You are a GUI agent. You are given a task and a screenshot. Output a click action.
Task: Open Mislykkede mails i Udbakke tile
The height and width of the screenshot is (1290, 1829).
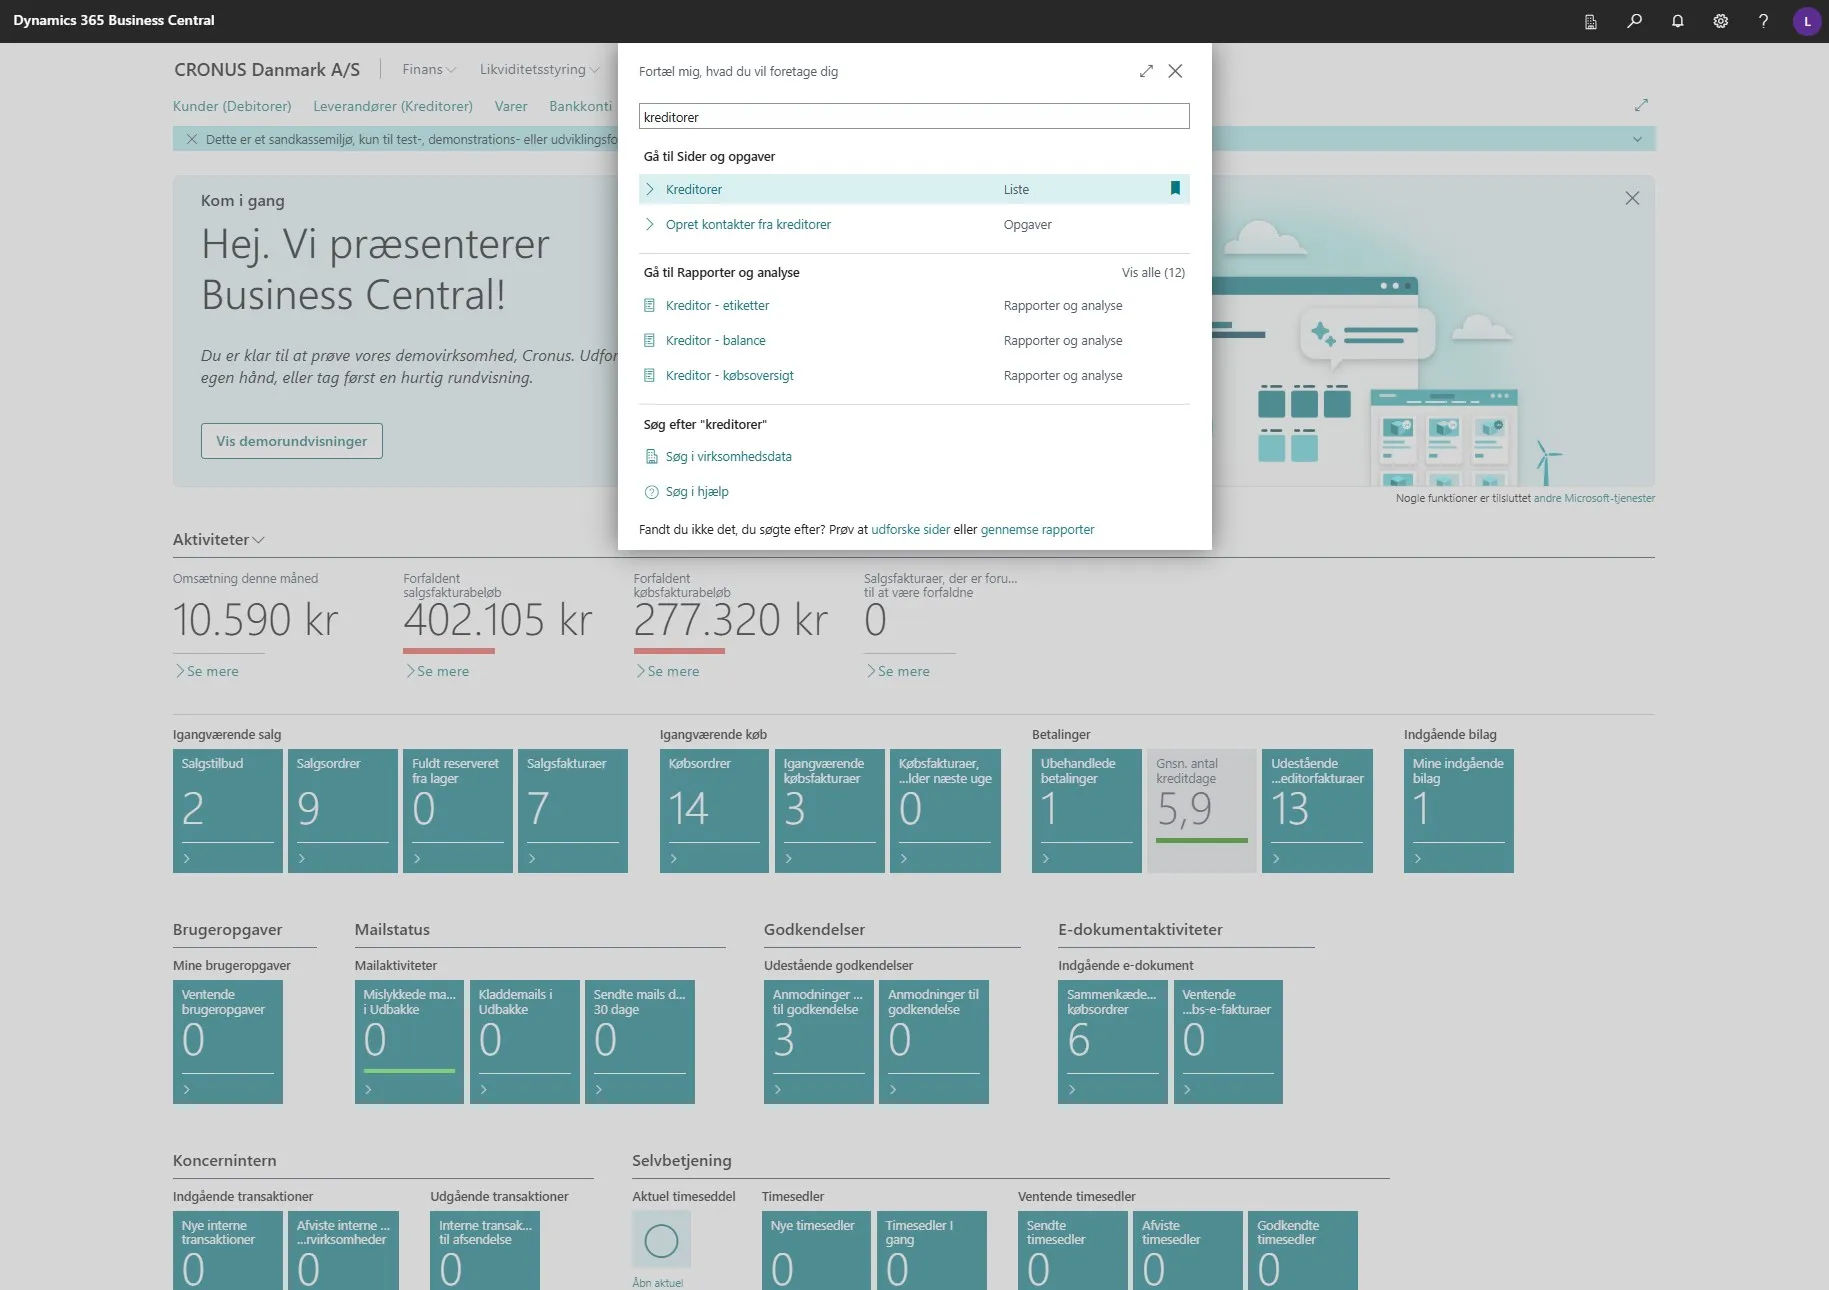tap(410, 1042)
